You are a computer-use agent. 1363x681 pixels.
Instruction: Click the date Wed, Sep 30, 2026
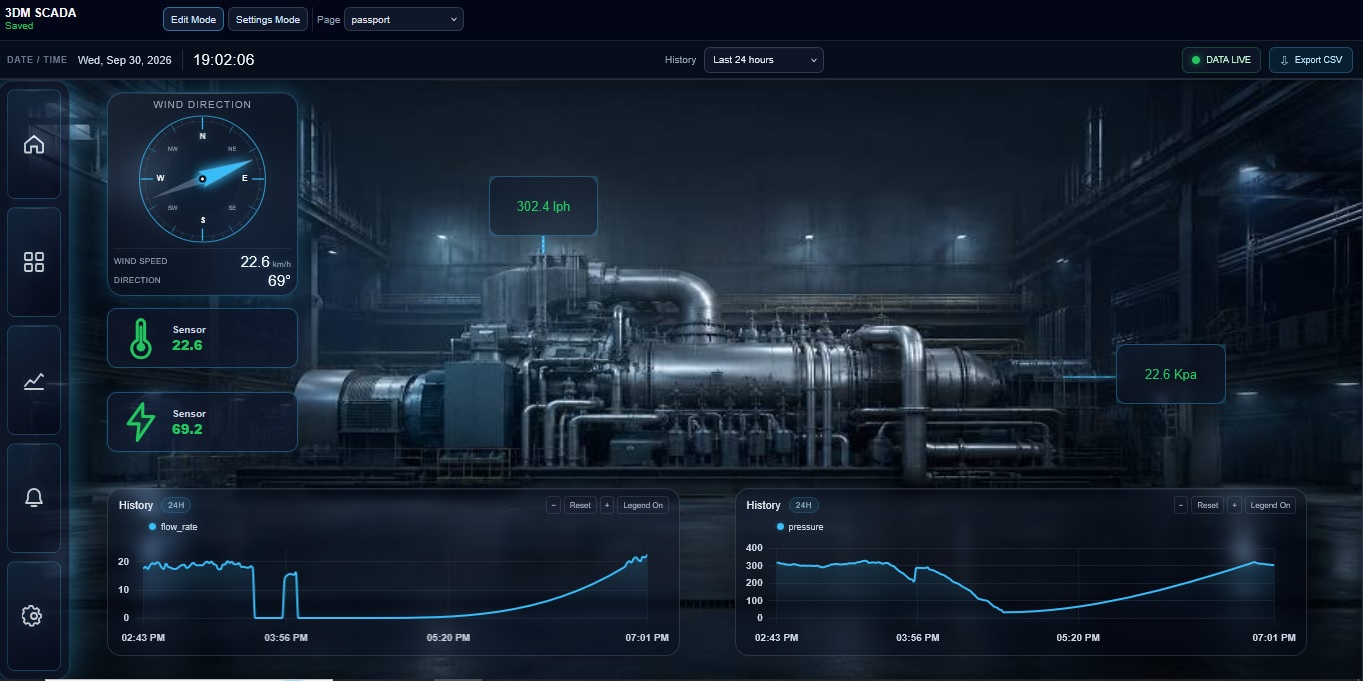pos(125,60)
